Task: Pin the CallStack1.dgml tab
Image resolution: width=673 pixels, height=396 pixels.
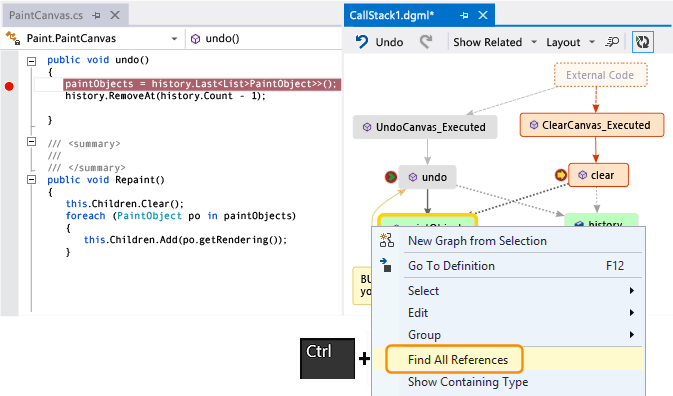Action: click(464, 15)
